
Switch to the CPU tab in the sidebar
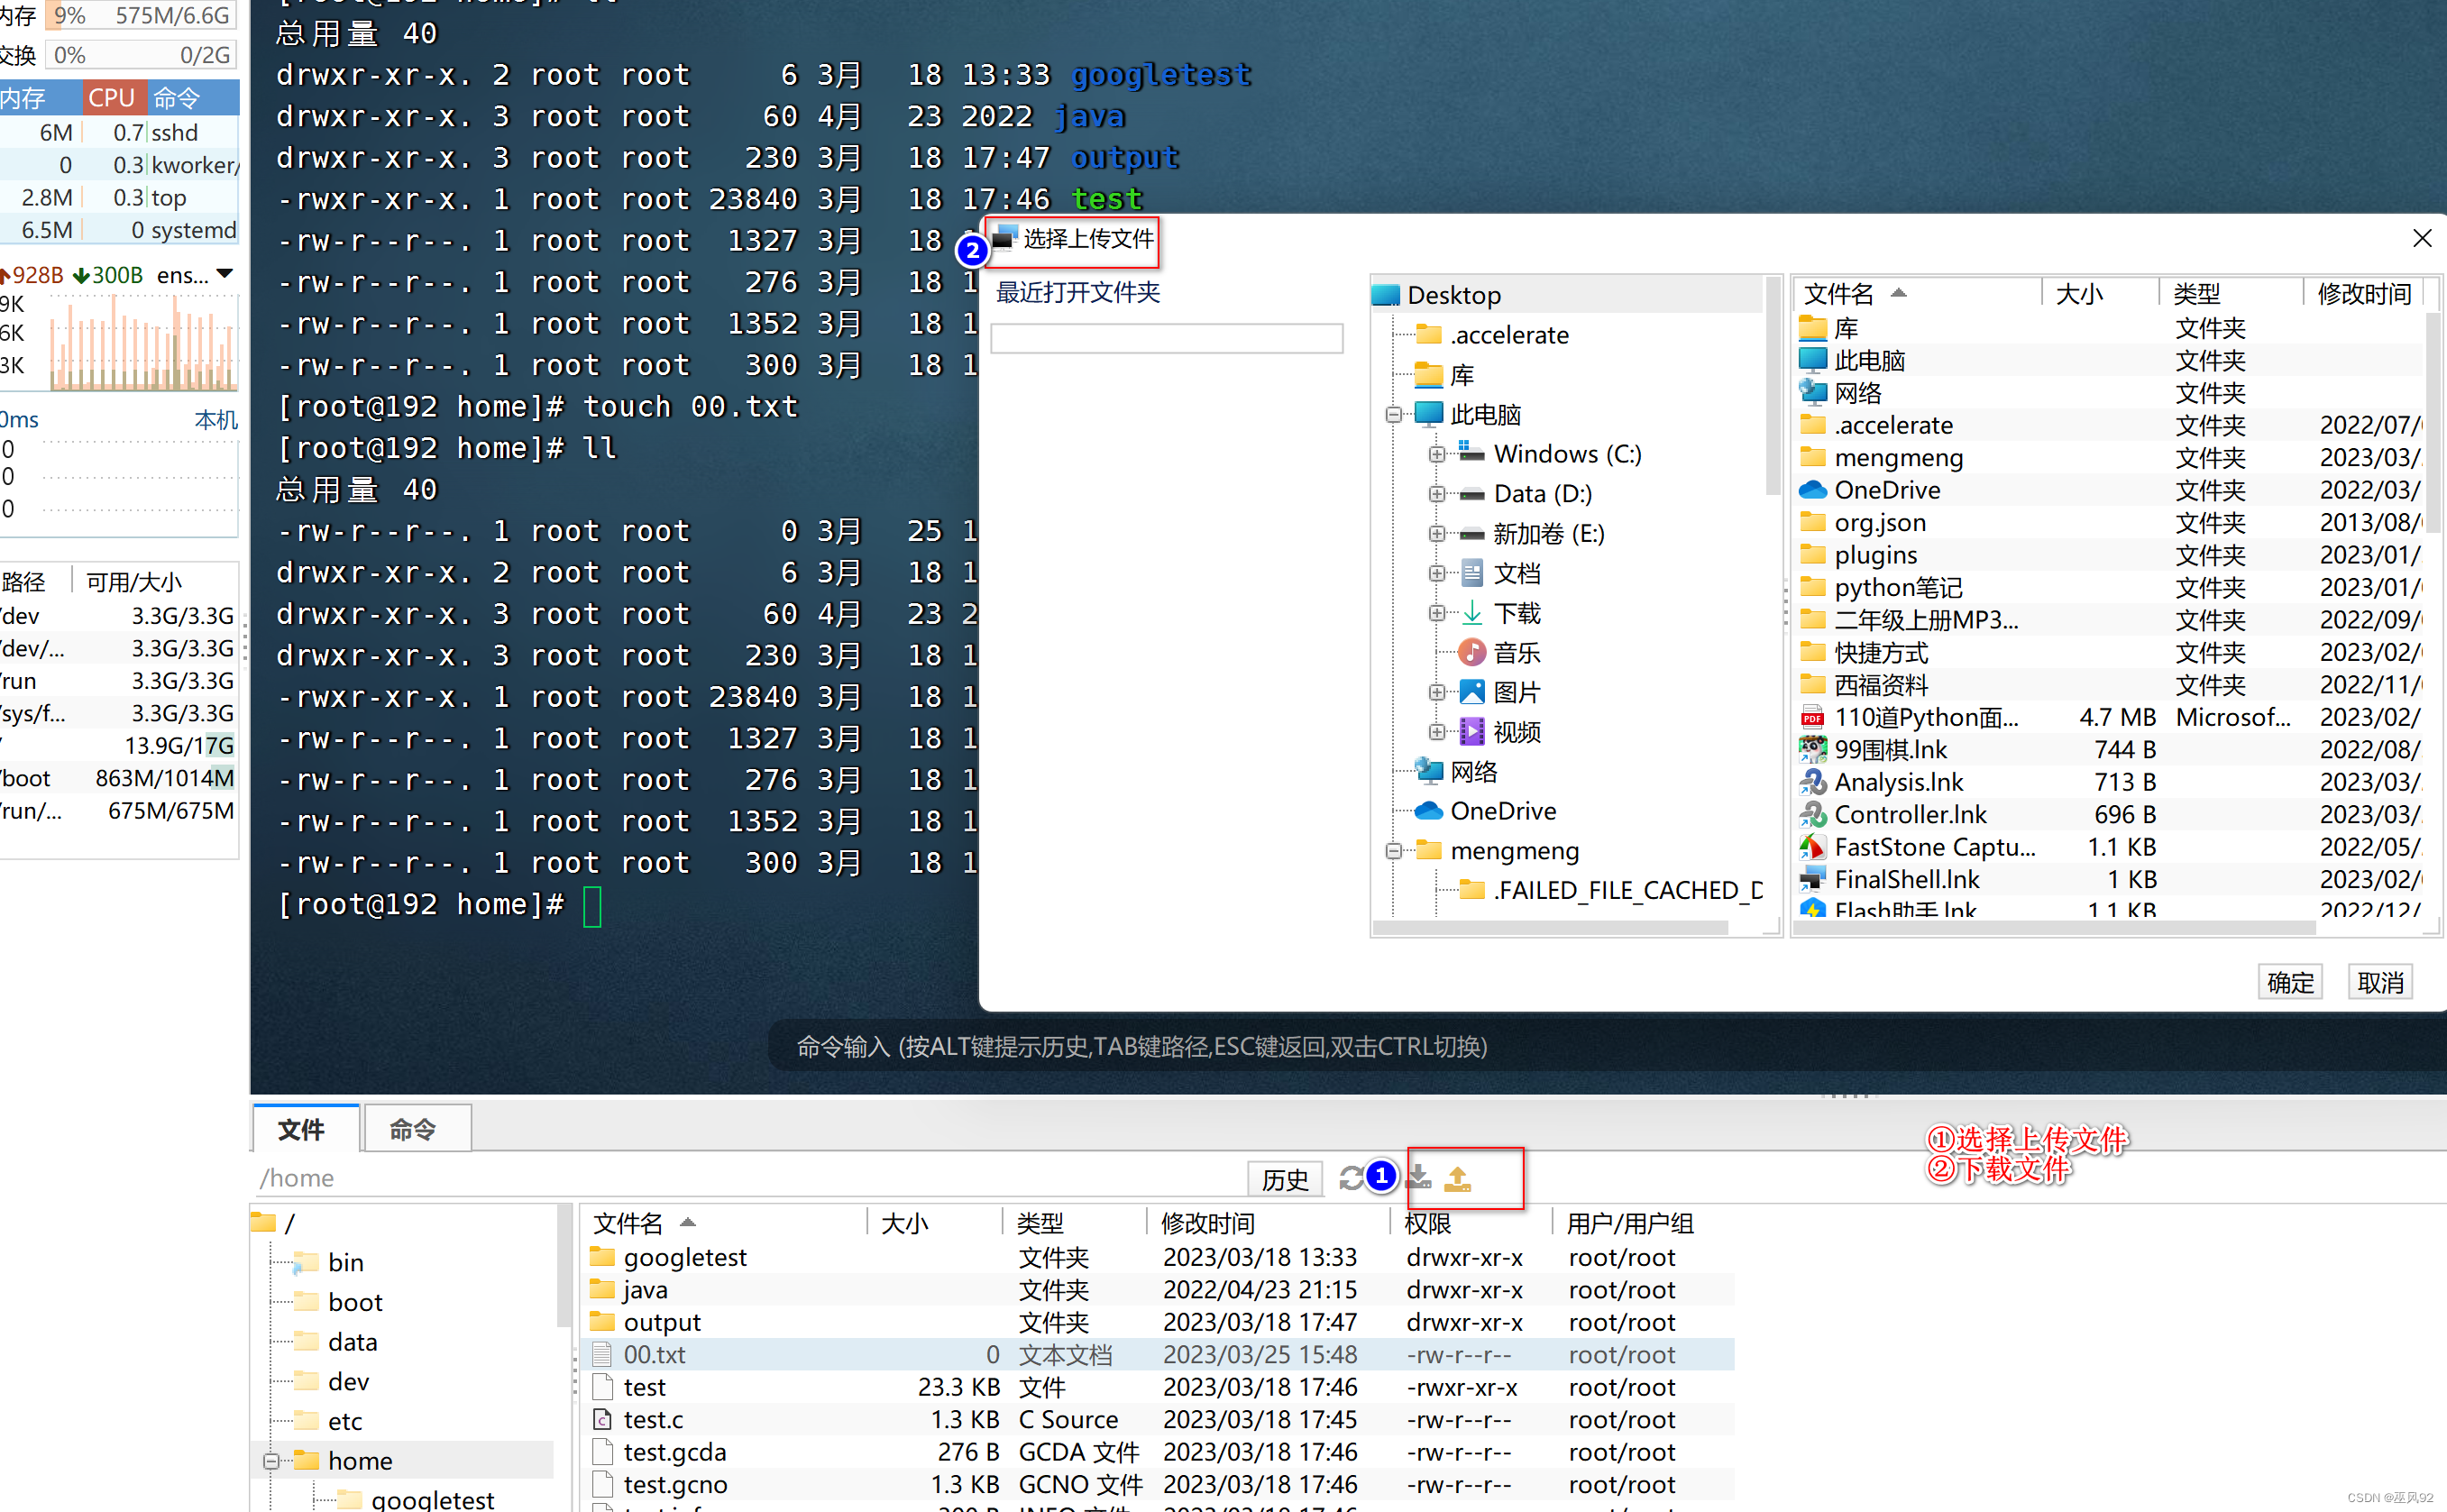(113, 97)
